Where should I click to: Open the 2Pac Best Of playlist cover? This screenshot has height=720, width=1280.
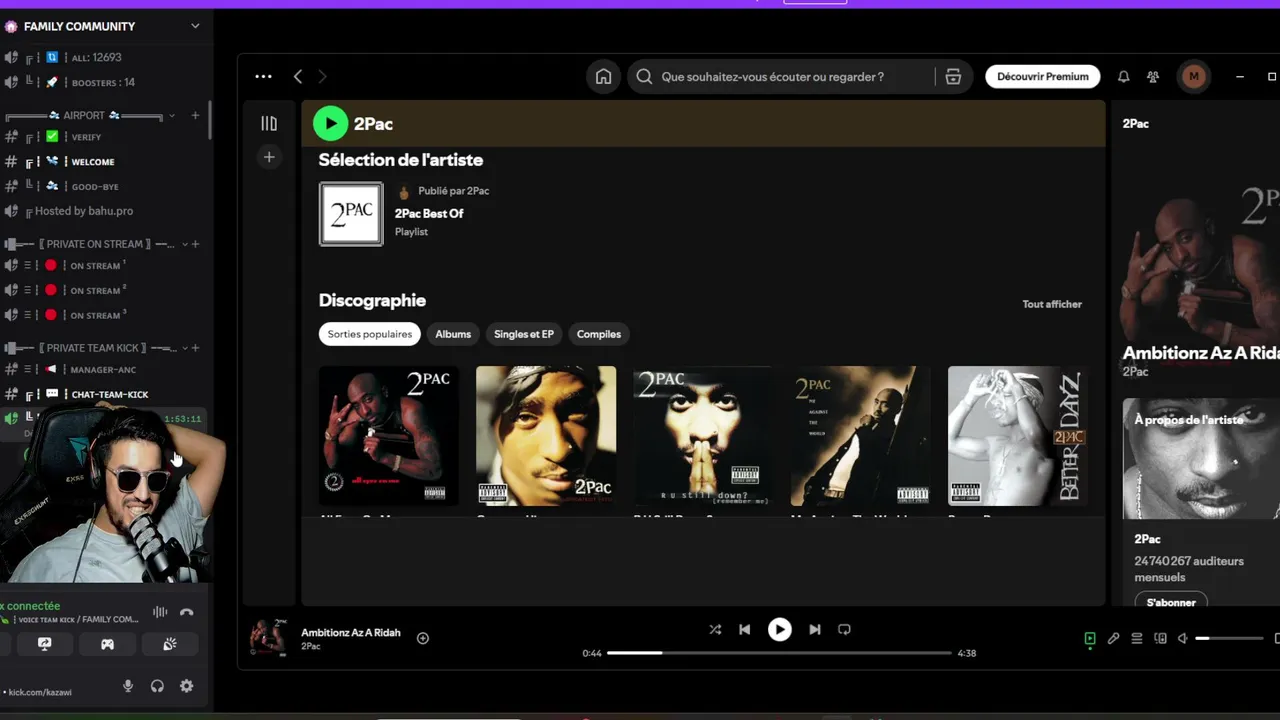tap(351, 214)
